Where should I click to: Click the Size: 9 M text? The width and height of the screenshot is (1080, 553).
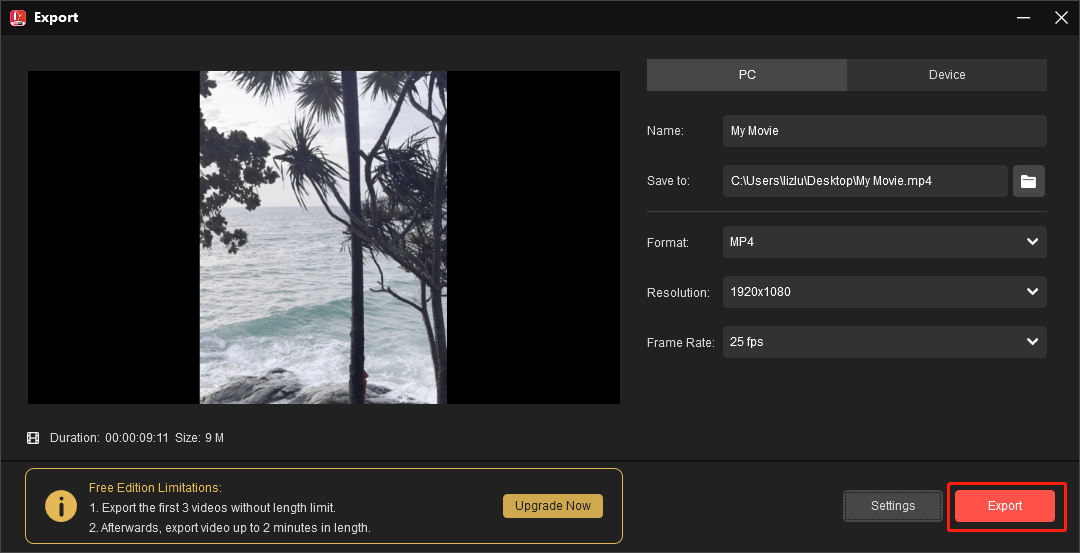[x=199, y=438]
